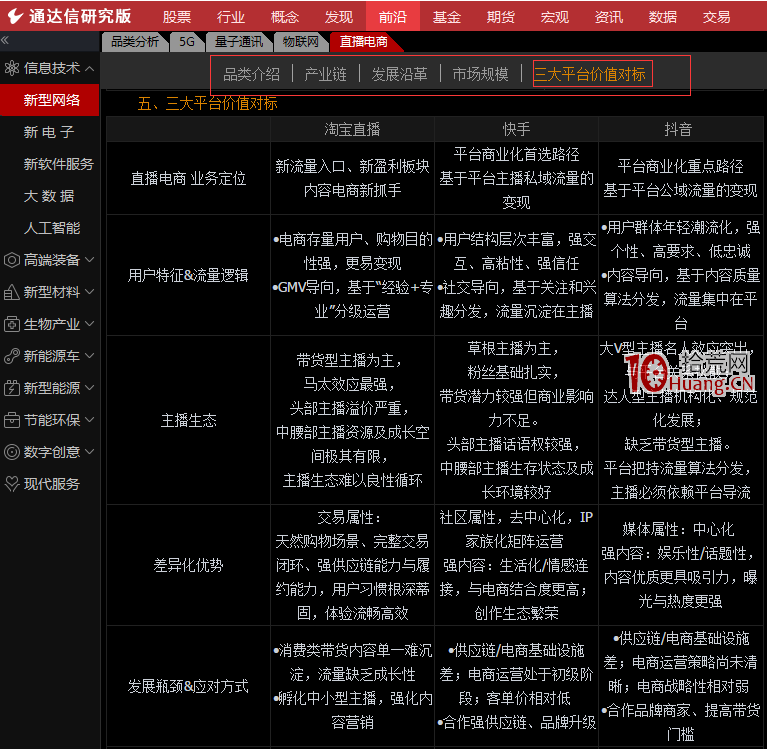This screenshot has width=767, height=749.
Task: Switch to the 5G tab
Action: pos(187,42)
